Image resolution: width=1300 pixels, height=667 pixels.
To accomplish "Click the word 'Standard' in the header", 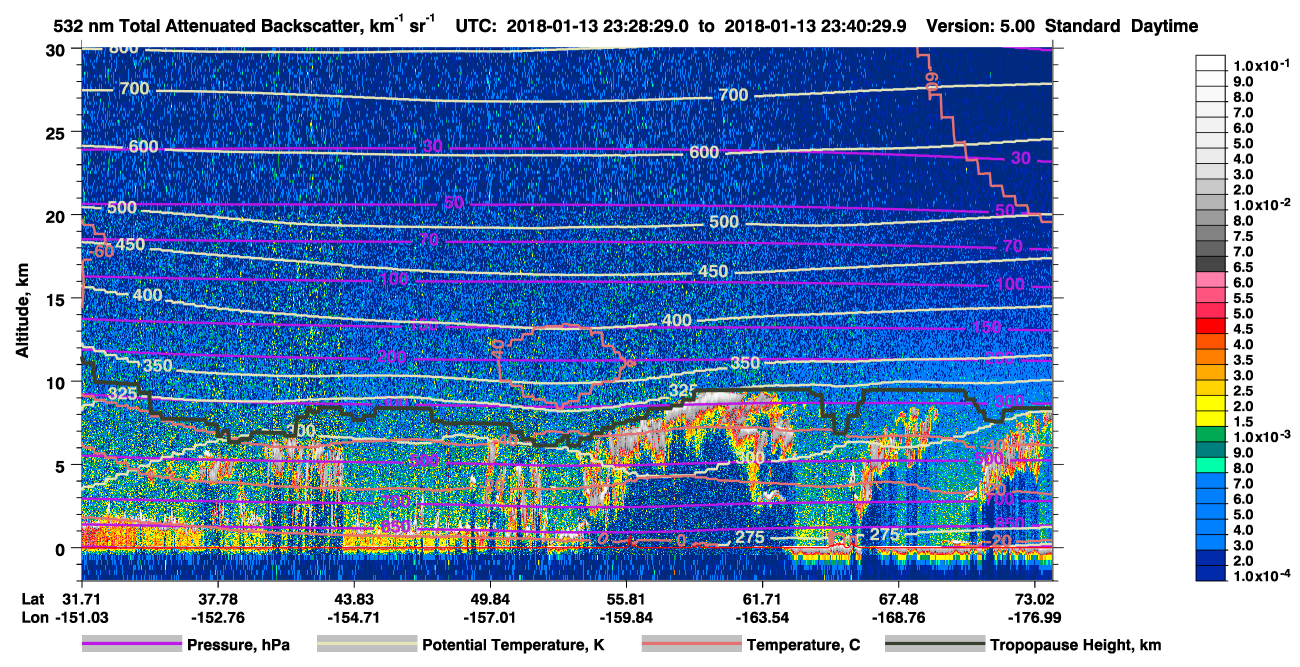I will (x=1083, y=27).
